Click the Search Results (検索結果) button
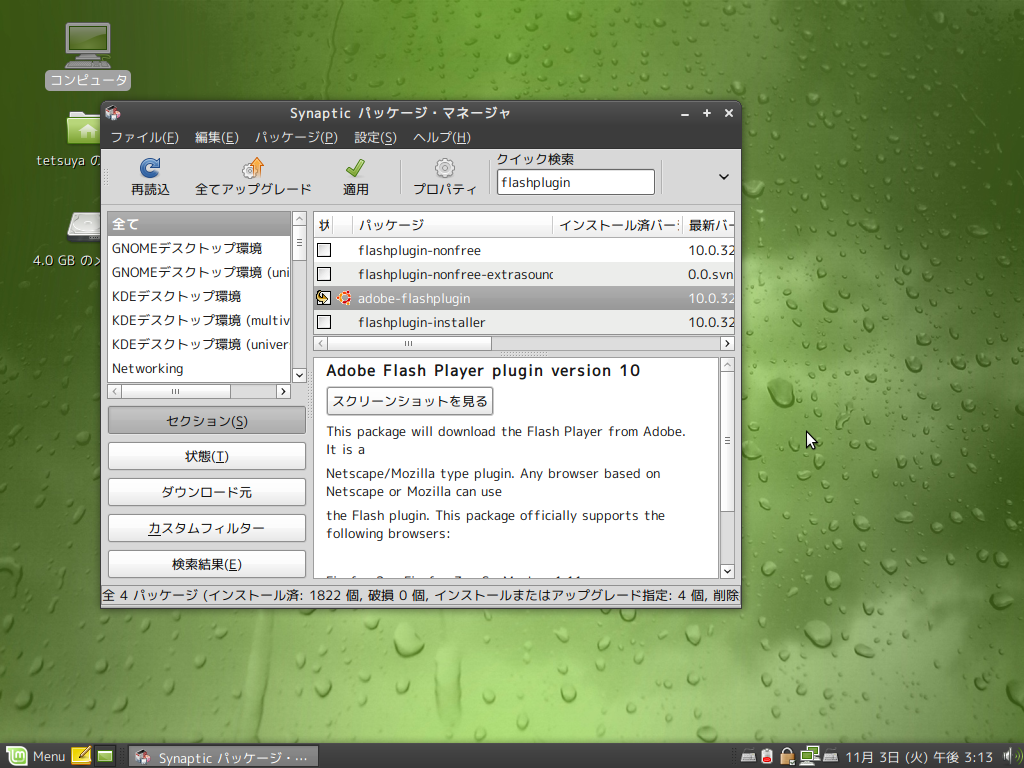This screenshot has width=1024, height=768. click(x=206, y=564)
